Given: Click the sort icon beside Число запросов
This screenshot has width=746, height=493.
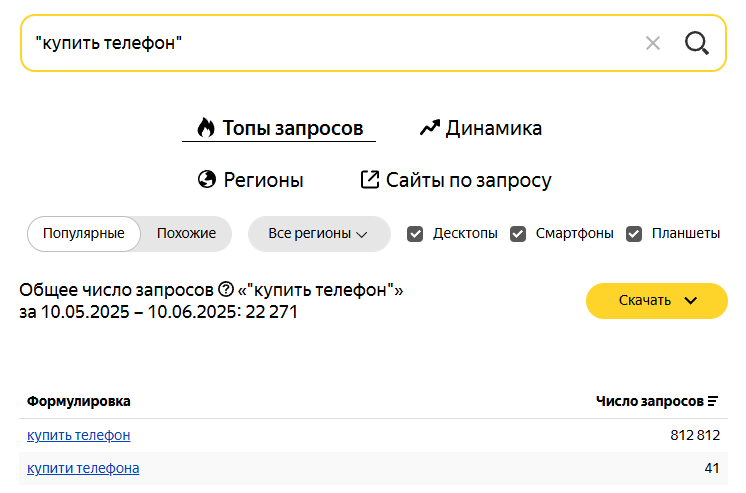Looking at the screenshot, I should point(713,401).
